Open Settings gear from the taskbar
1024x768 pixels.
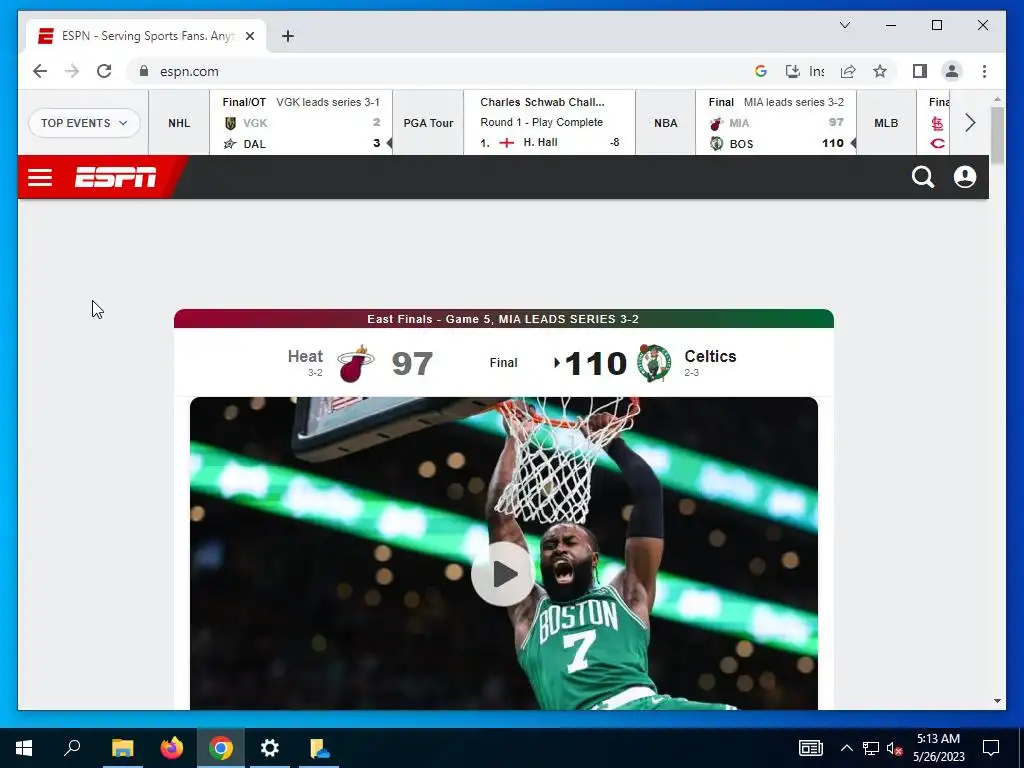click(270, 748)
